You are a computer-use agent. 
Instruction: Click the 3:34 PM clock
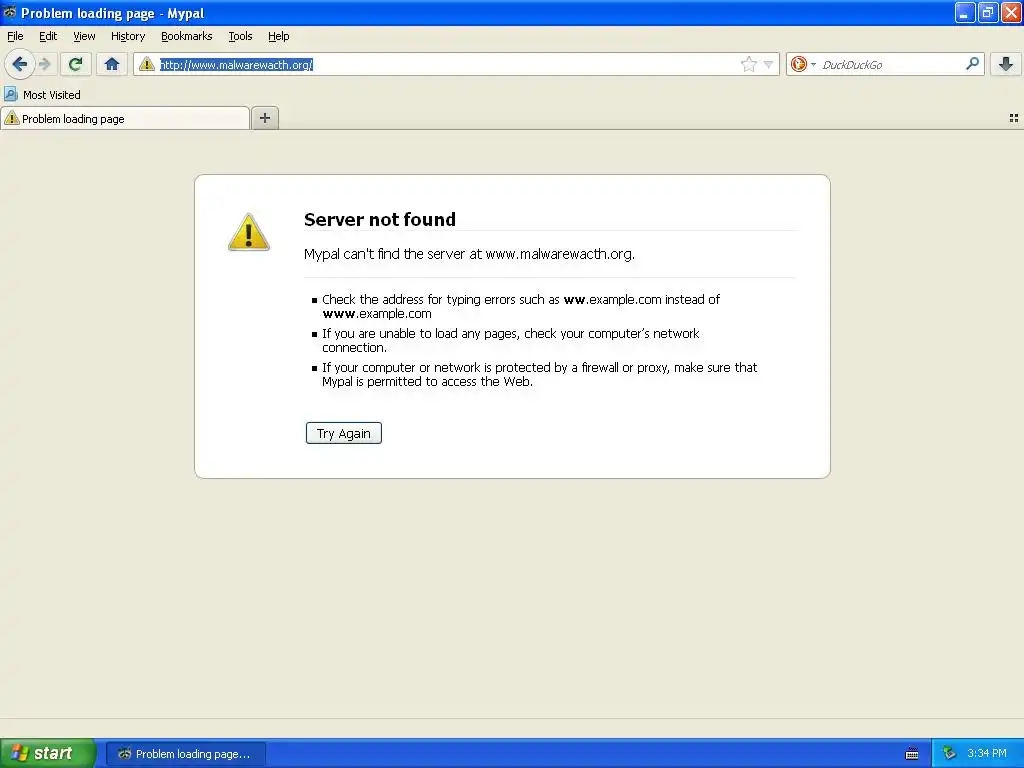[x=987, y=753]
